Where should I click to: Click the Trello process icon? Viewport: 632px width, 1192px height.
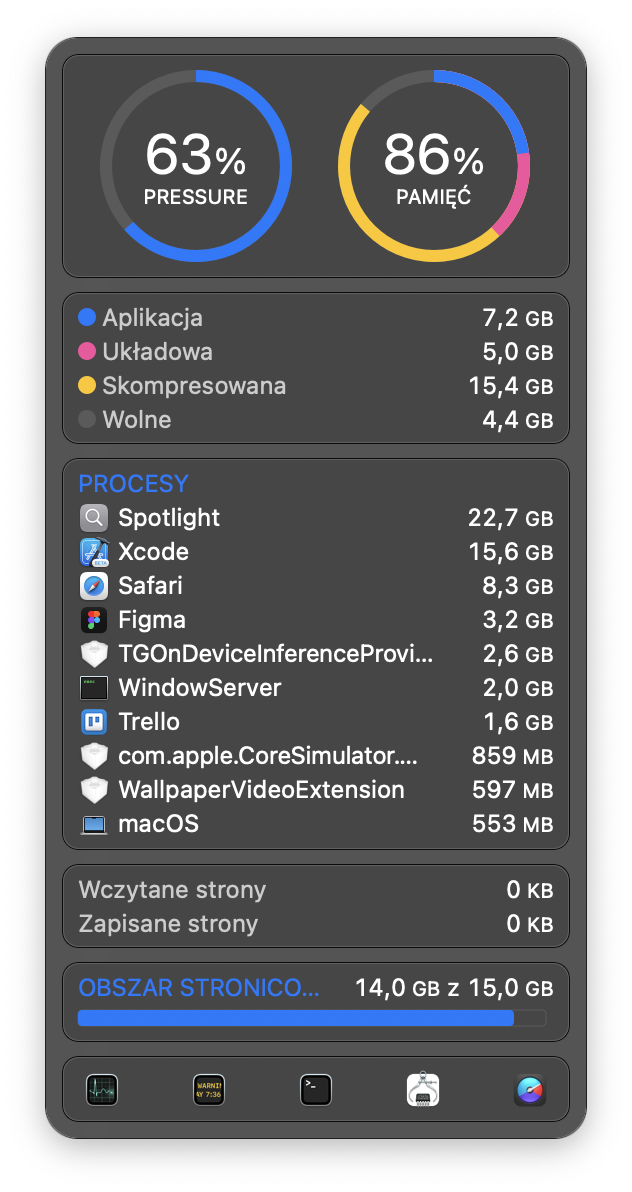[x=94, y=721]
